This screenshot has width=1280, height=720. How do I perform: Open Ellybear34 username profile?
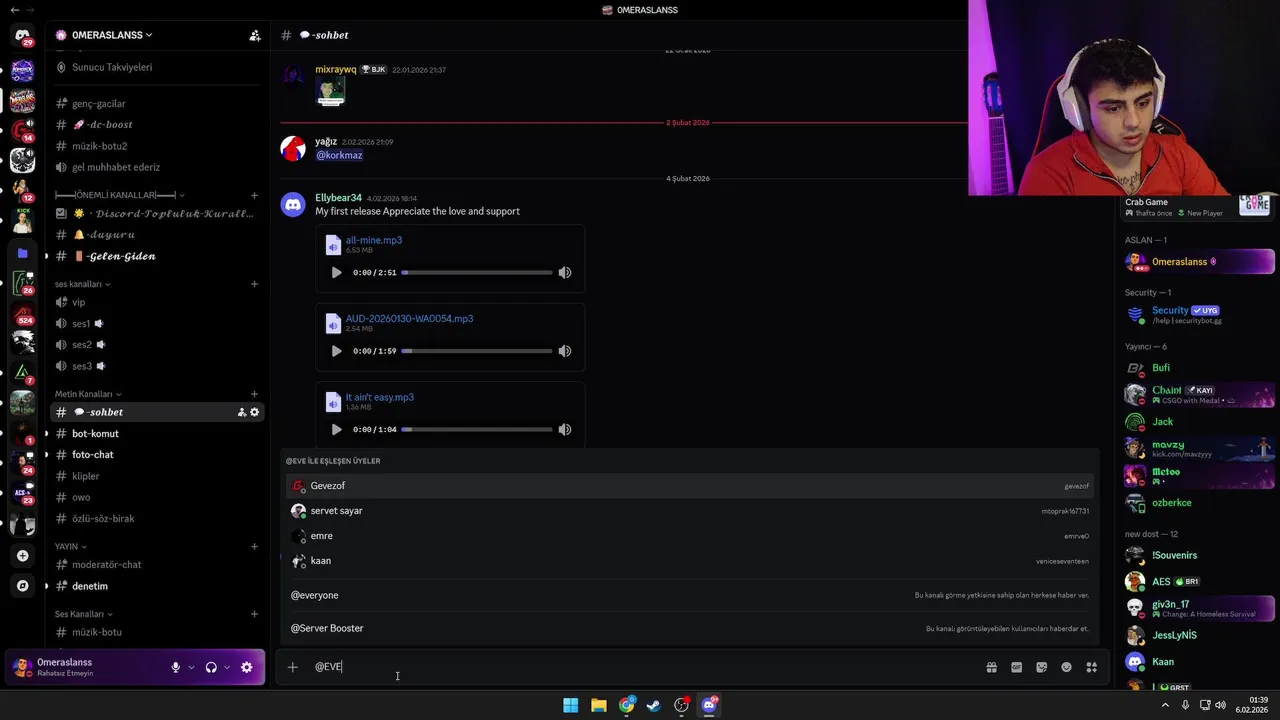(338, 198)
